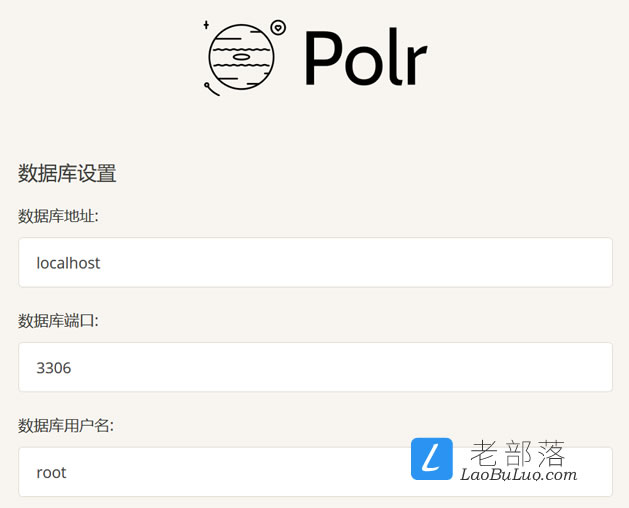Click the wavy cloud bands on planet
Viewport: 629px width, 508px height.
pyautogui.click(x=241, y=57)
